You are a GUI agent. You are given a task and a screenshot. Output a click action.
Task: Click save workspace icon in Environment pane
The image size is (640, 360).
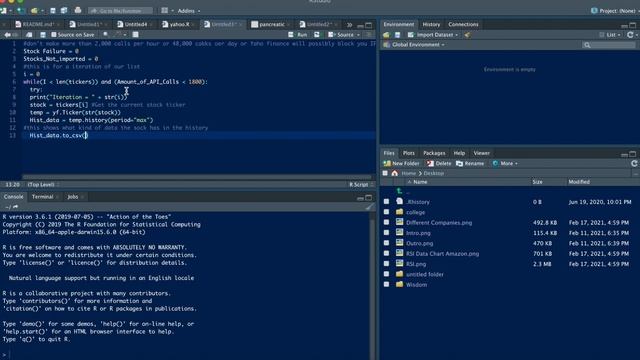(x=397, y=35)
